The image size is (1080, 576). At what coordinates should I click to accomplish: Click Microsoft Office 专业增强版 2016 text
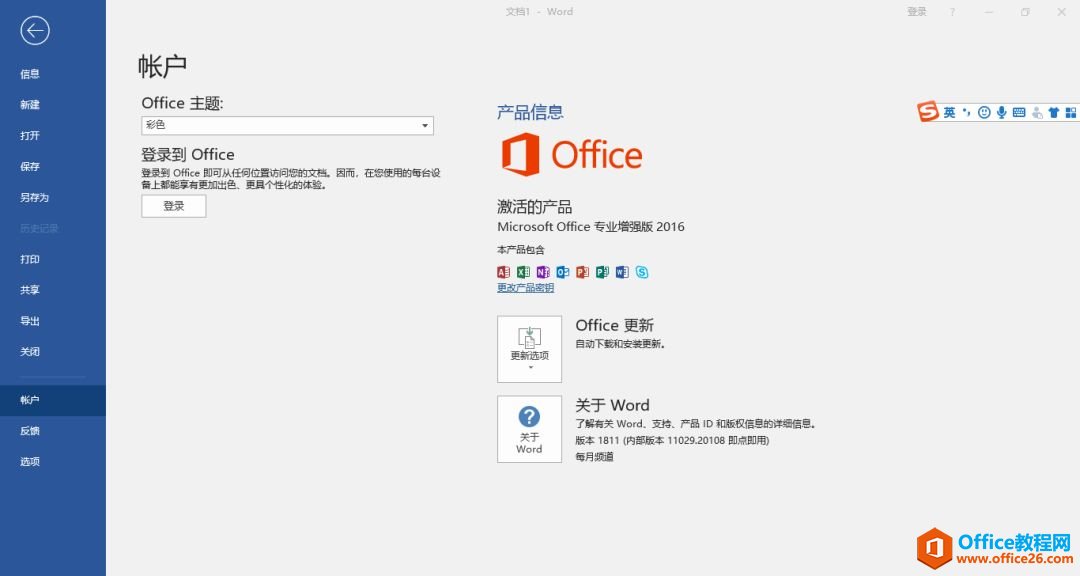tap(591, 227)
